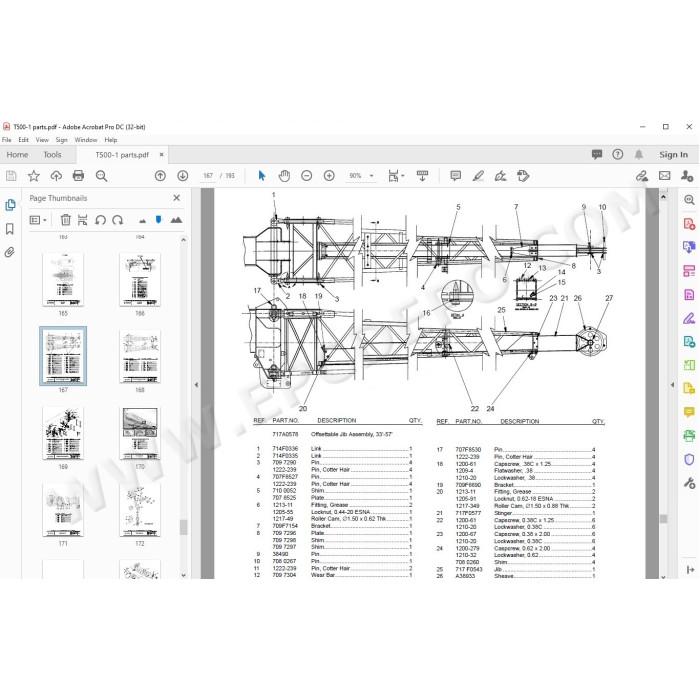The image size is (700, 700).
Task: Zoom in with the plus button
Action: tap(329, 176)
